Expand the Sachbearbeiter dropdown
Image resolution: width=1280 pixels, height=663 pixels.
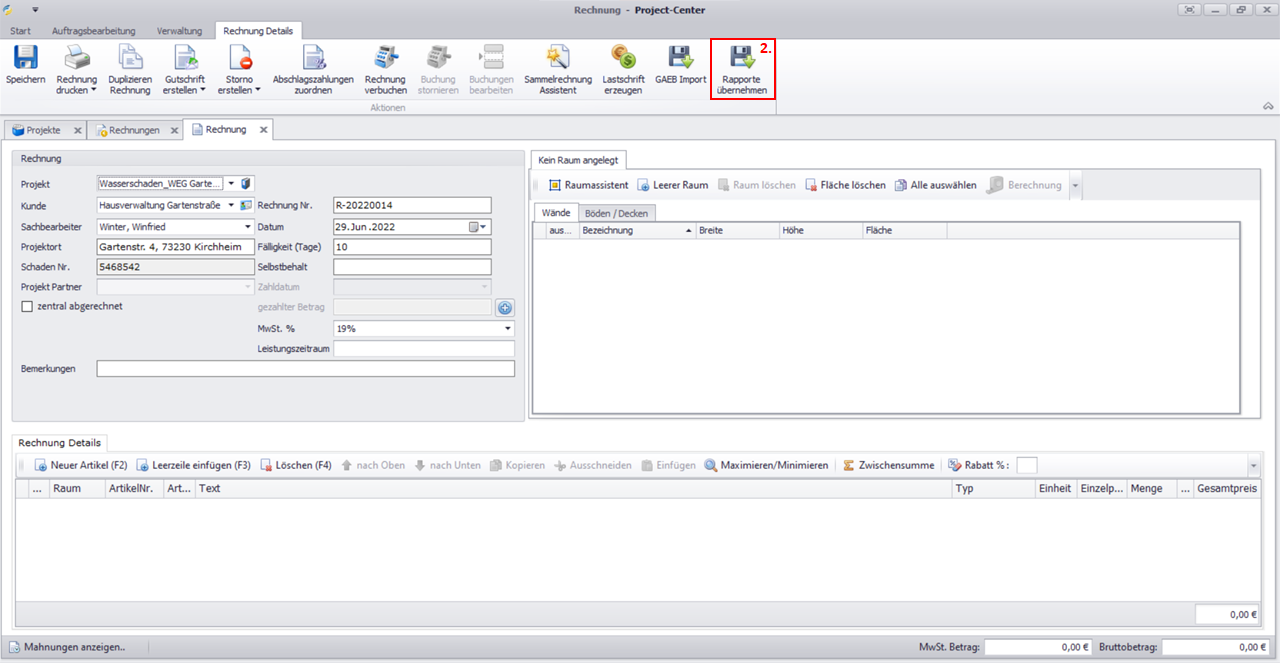point(248,227)
